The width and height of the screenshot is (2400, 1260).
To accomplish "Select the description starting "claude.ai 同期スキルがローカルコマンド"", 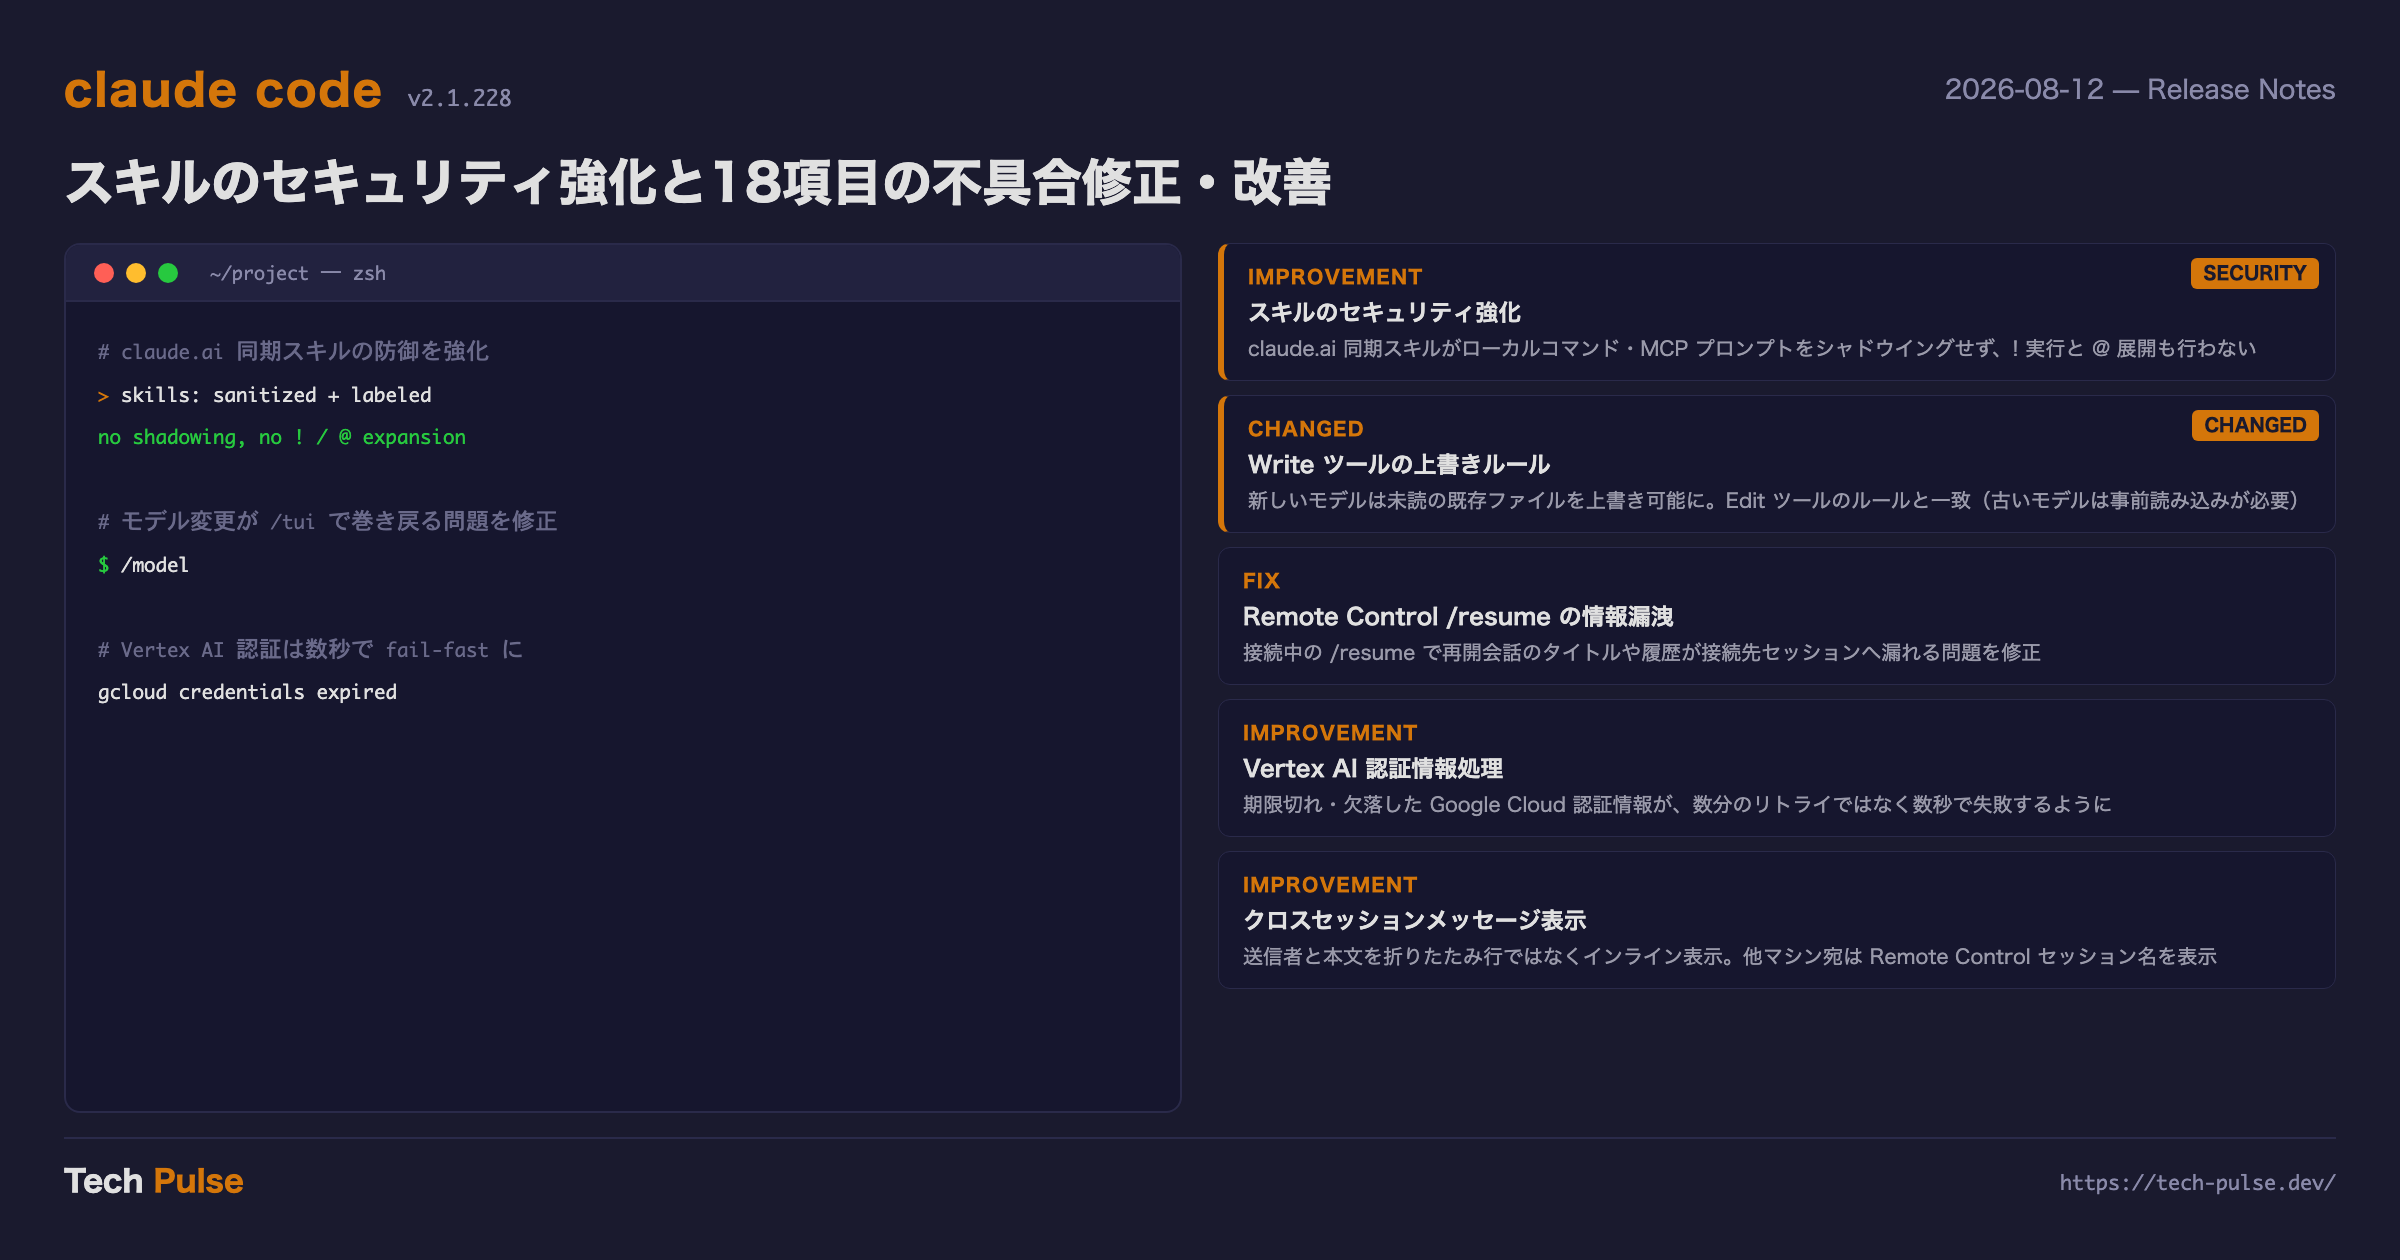I will pos(1752,348).
